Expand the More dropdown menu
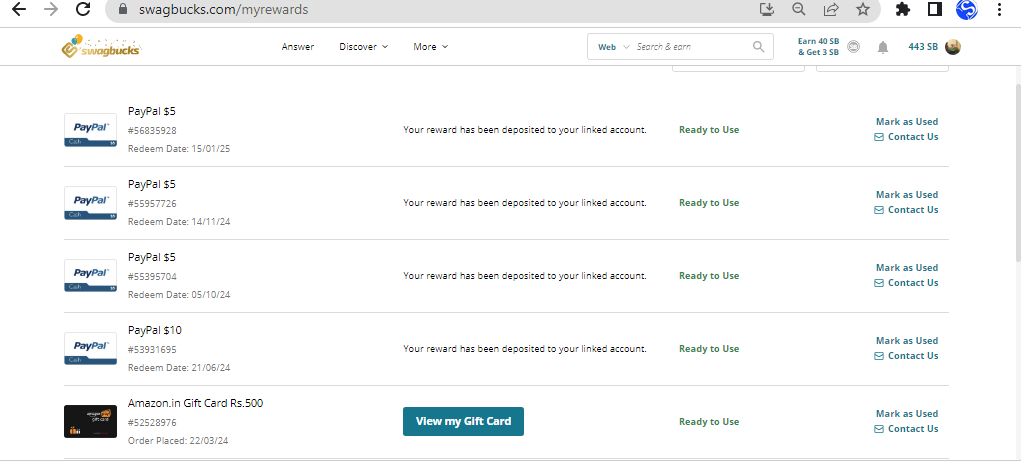This screenshot has width=1021, height=467. (430, 47)
